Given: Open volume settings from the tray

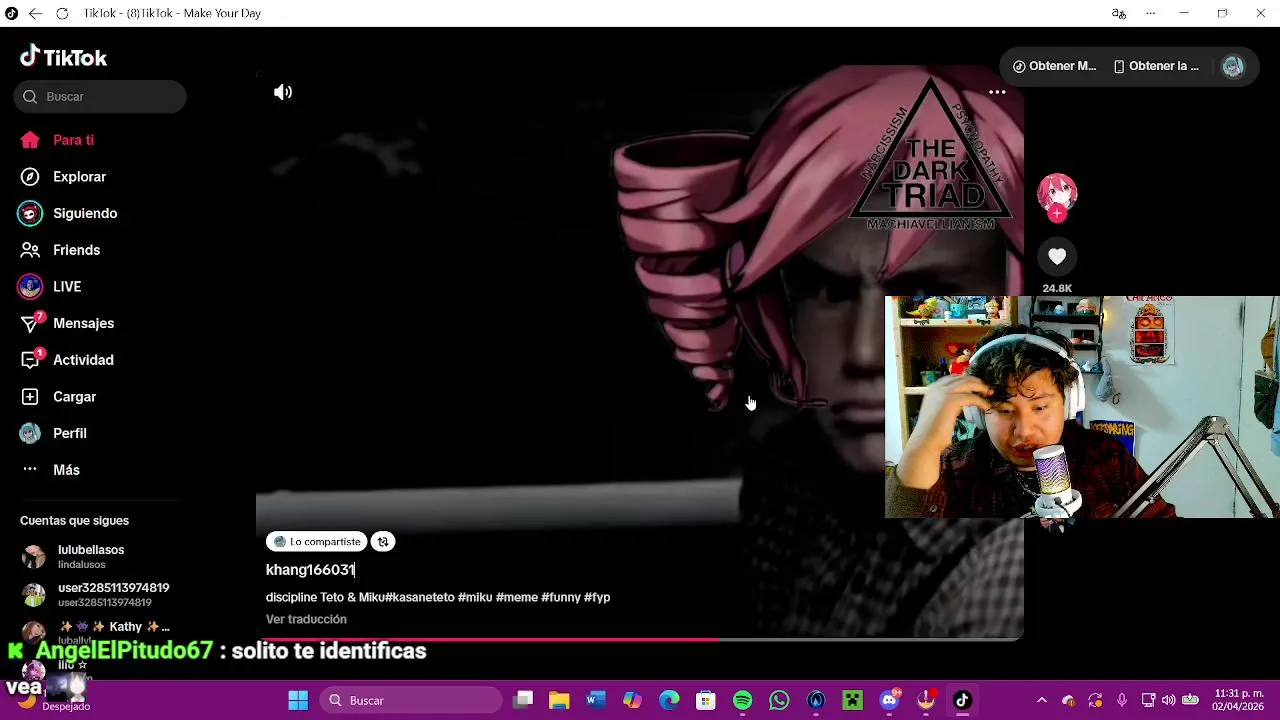Looking at the screenshot, I should [1168, 700].
